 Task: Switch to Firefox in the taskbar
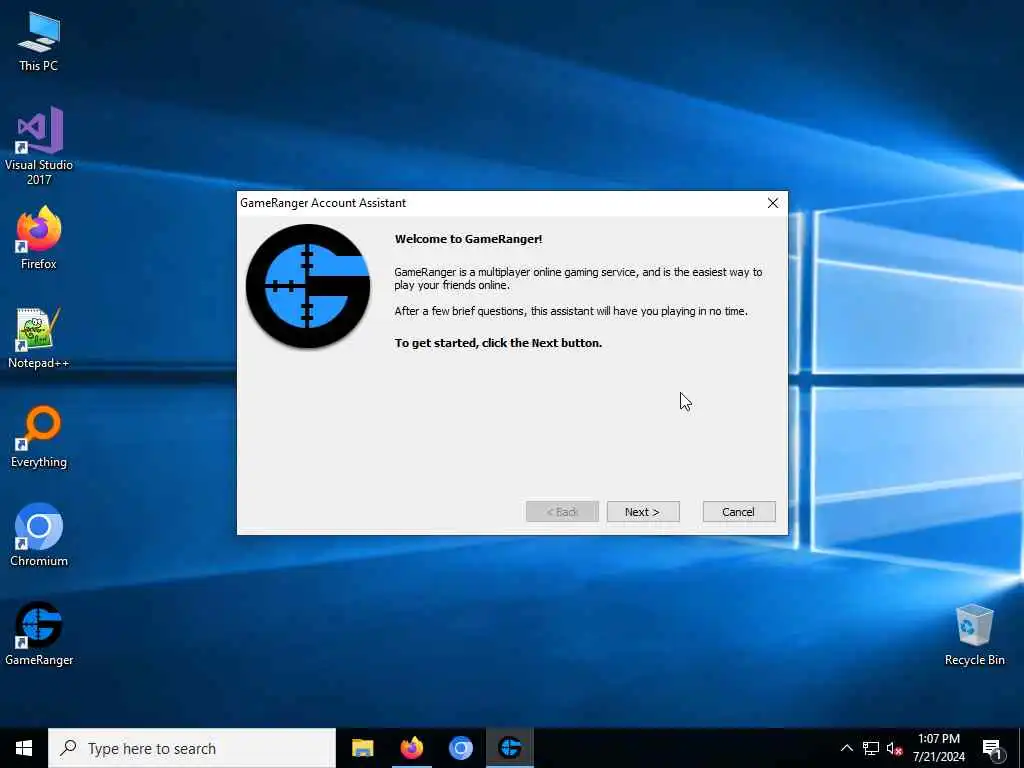coord(411,748)
